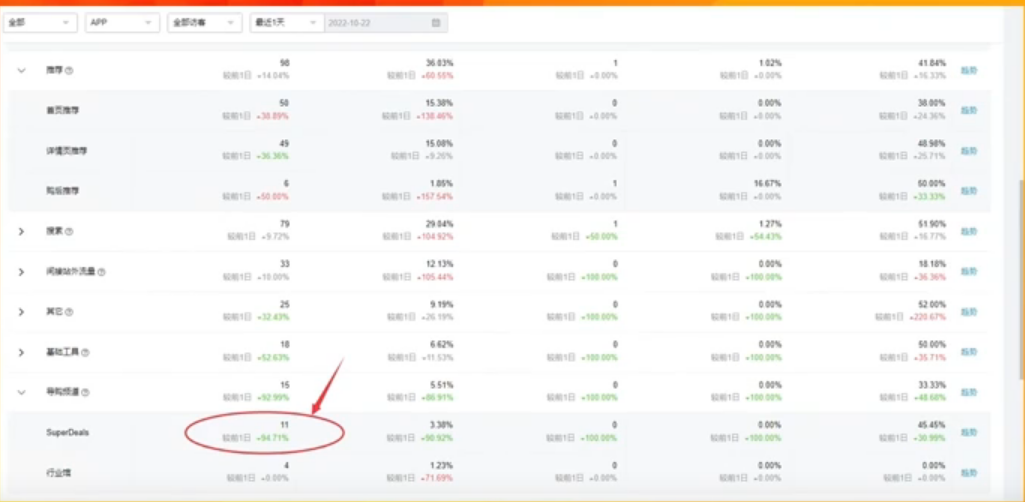The width and height of the screenshot is (1025, 502).
Task: Click the page vertical scrollbar
Action: 1021,278
